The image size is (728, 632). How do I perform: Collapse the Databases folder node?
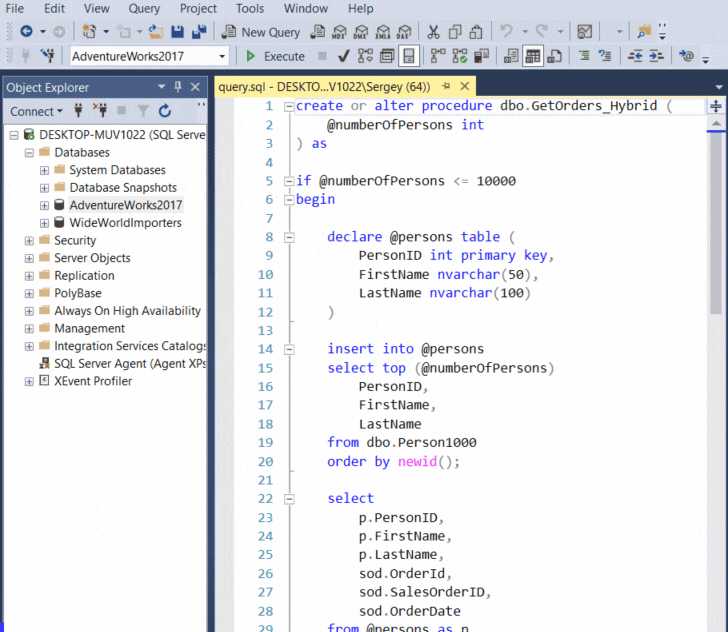pos(29,153)
